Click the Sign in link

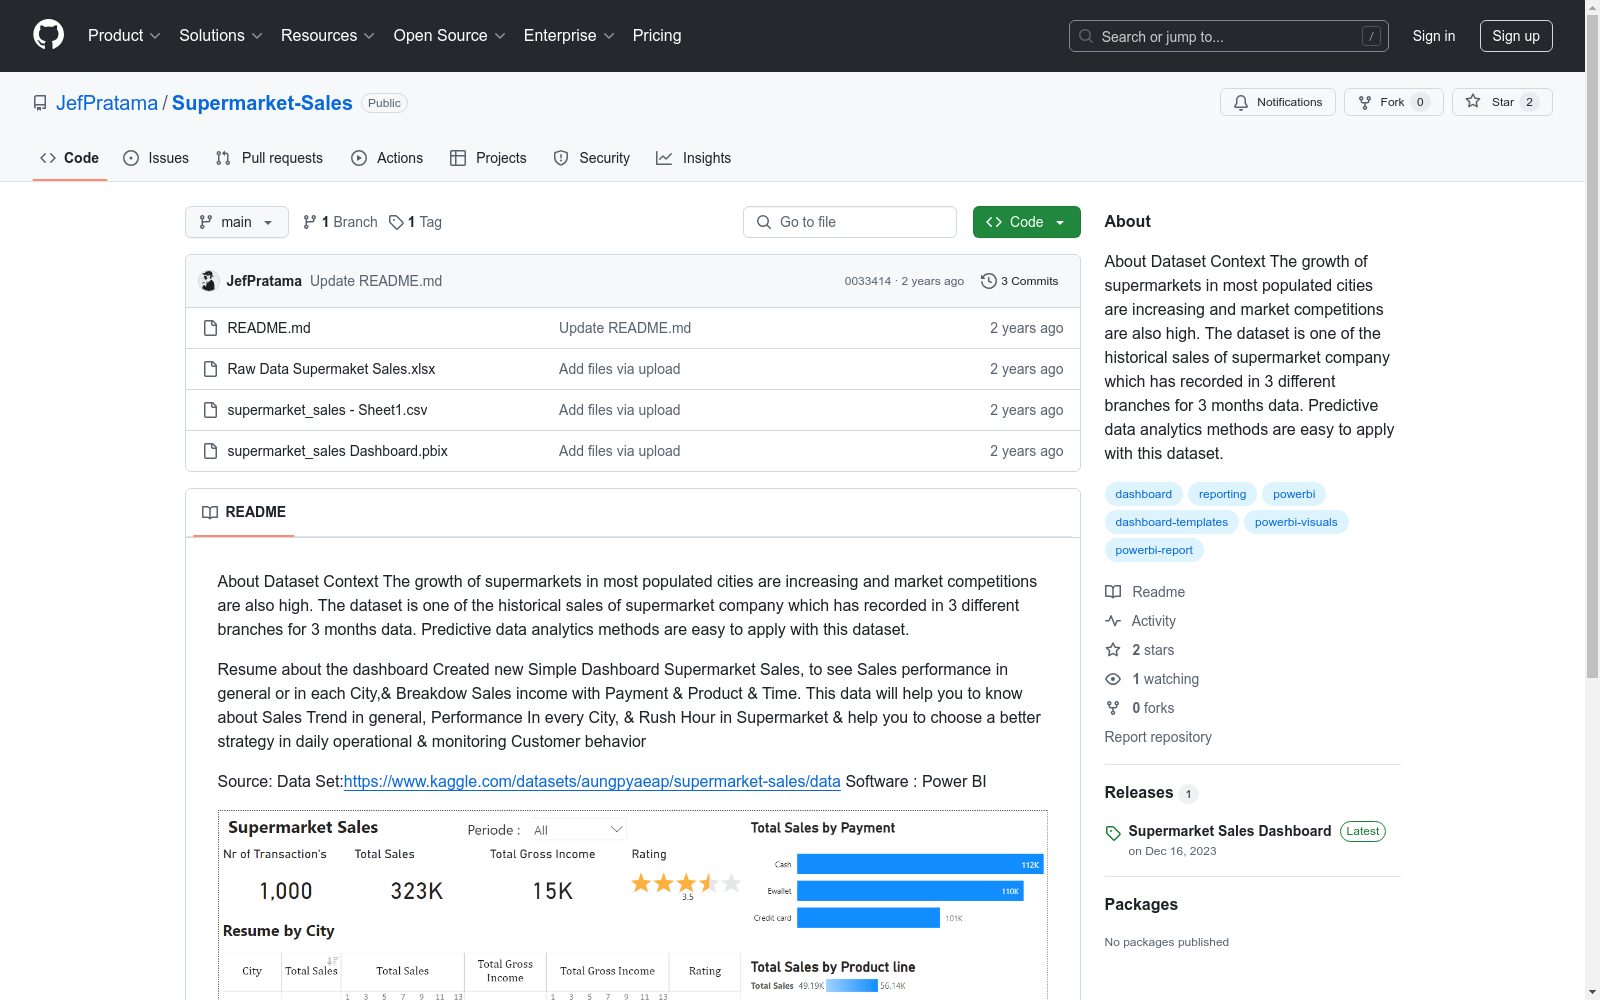(x=1434, y=36)
